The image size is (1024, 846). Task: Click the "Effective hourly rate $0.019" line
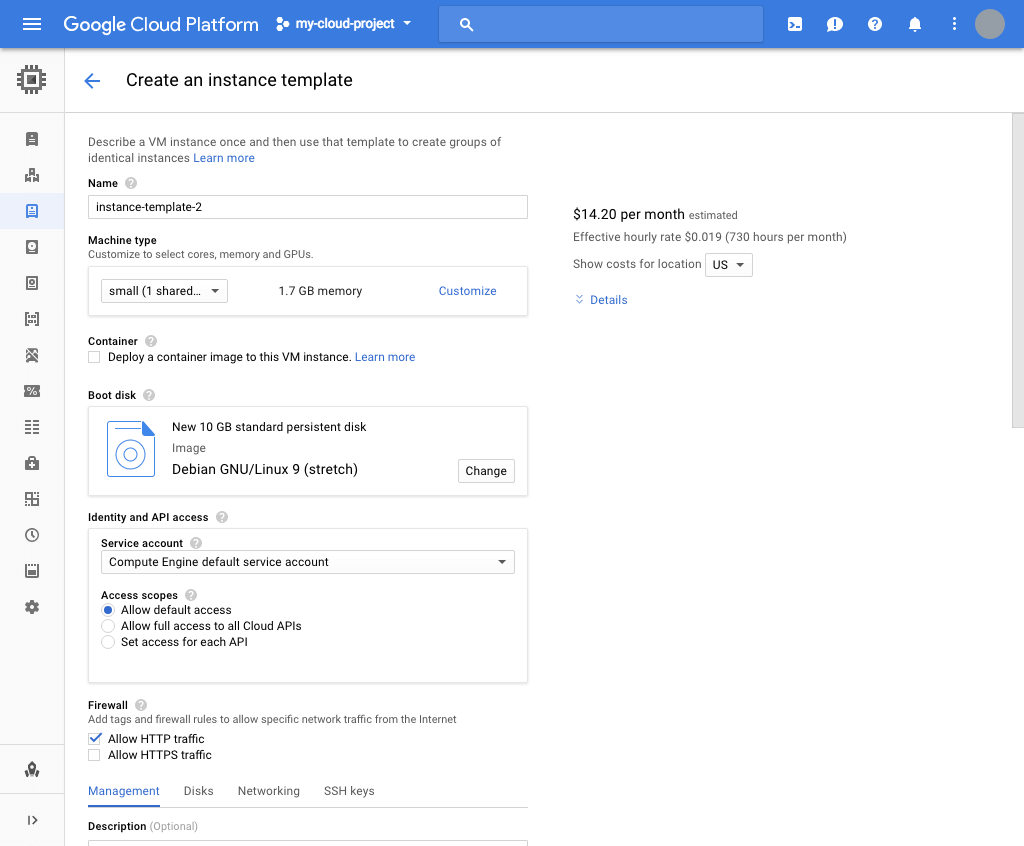click(710, 237)
